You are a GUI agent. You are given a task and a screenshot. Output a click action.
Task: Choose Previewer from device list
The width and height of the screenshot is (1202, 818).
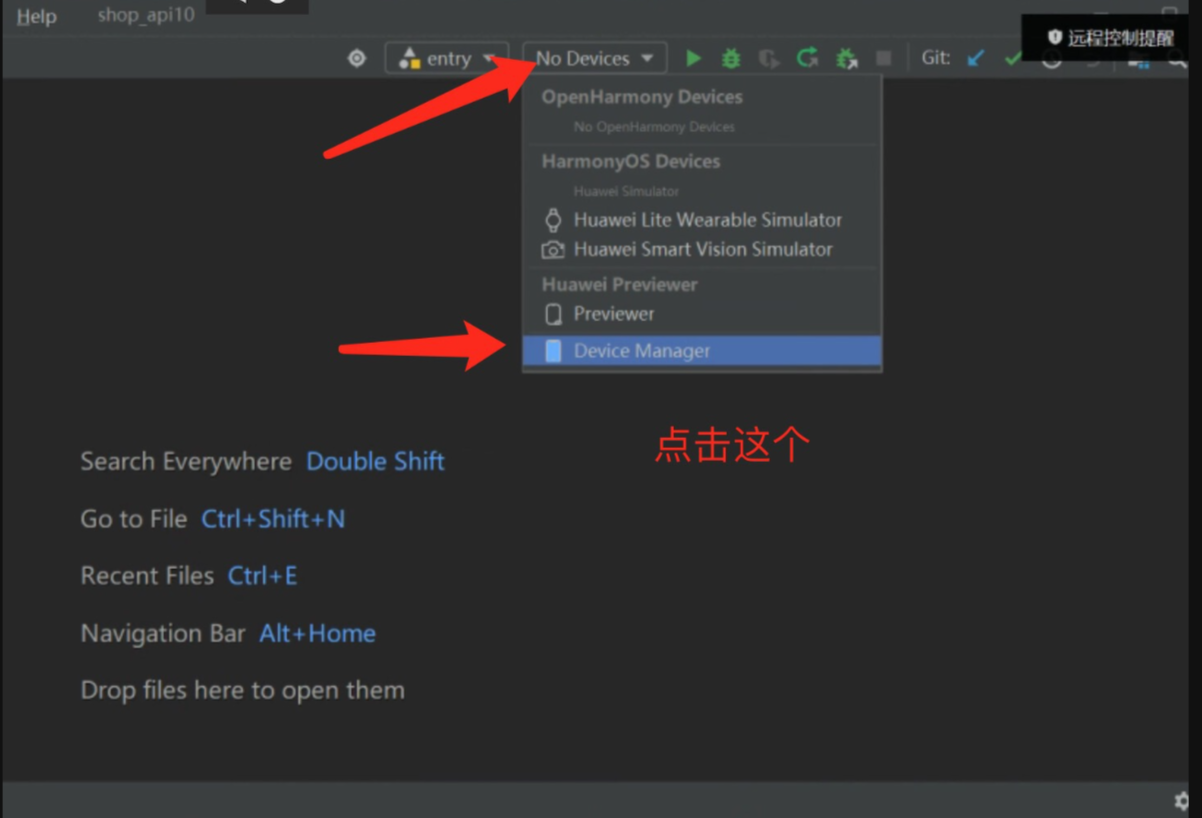pos(702,314)
